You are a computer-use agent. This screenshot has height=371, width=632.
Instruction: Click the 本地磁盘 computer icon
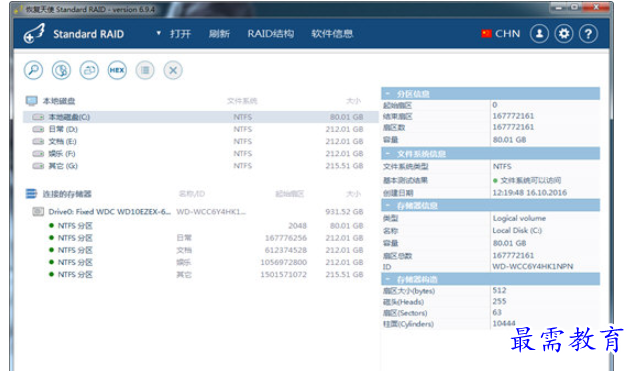[x=31, y=100]
